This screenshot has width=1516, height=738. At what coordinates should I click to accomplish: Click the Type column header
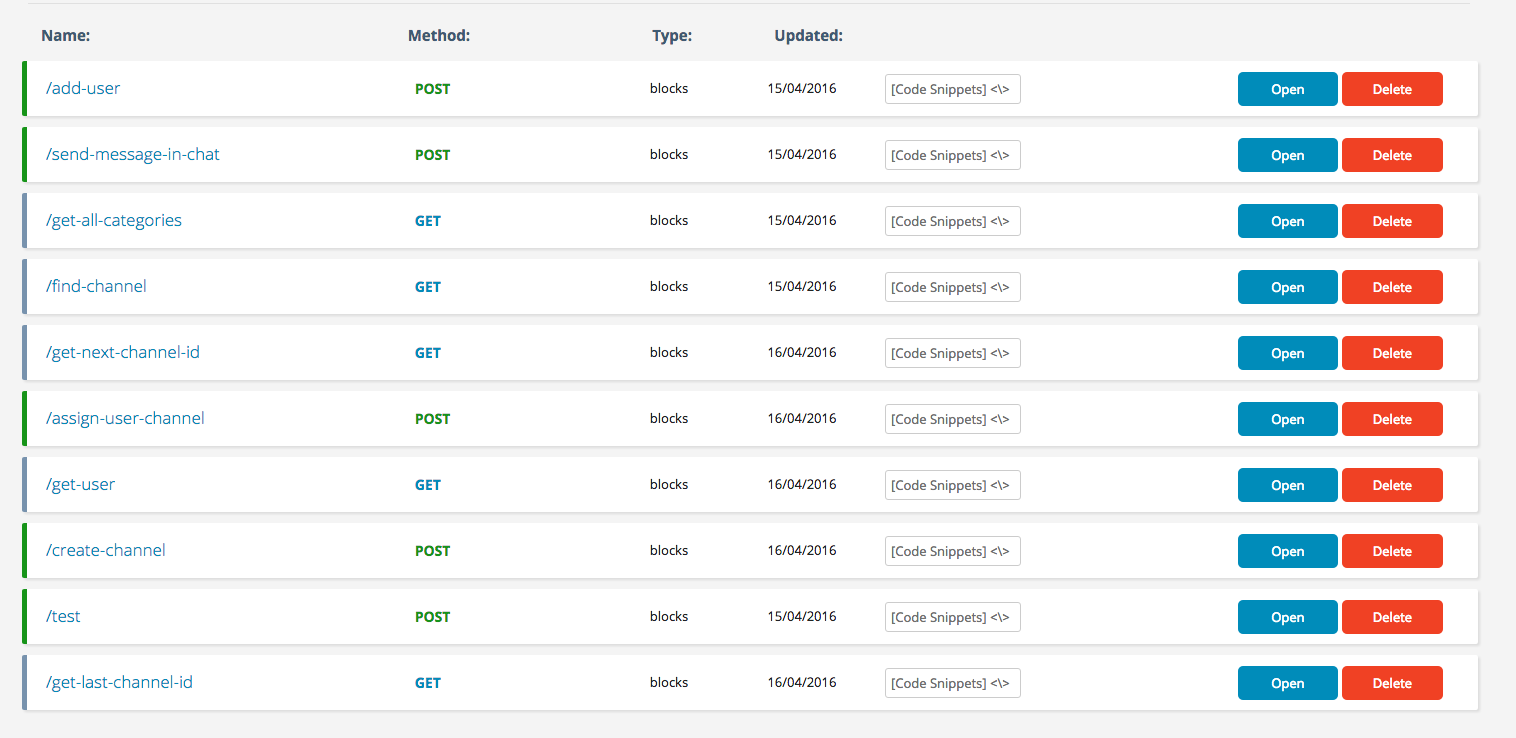pyautogui.click(x=672, y=36)
